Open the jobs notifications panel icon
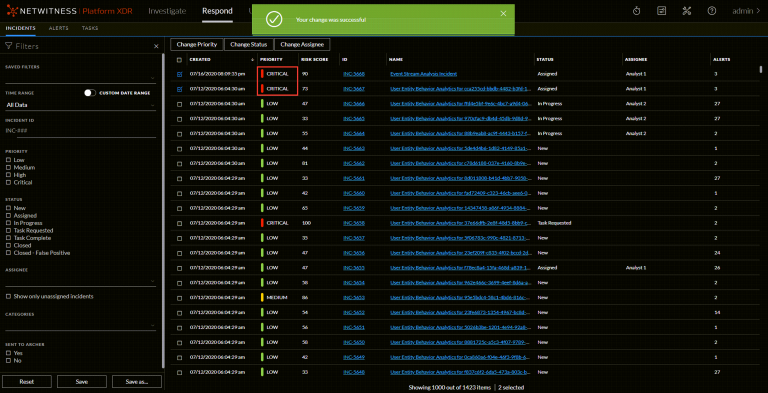The height and width of the screenshot is (393, 768). point(661,11)
